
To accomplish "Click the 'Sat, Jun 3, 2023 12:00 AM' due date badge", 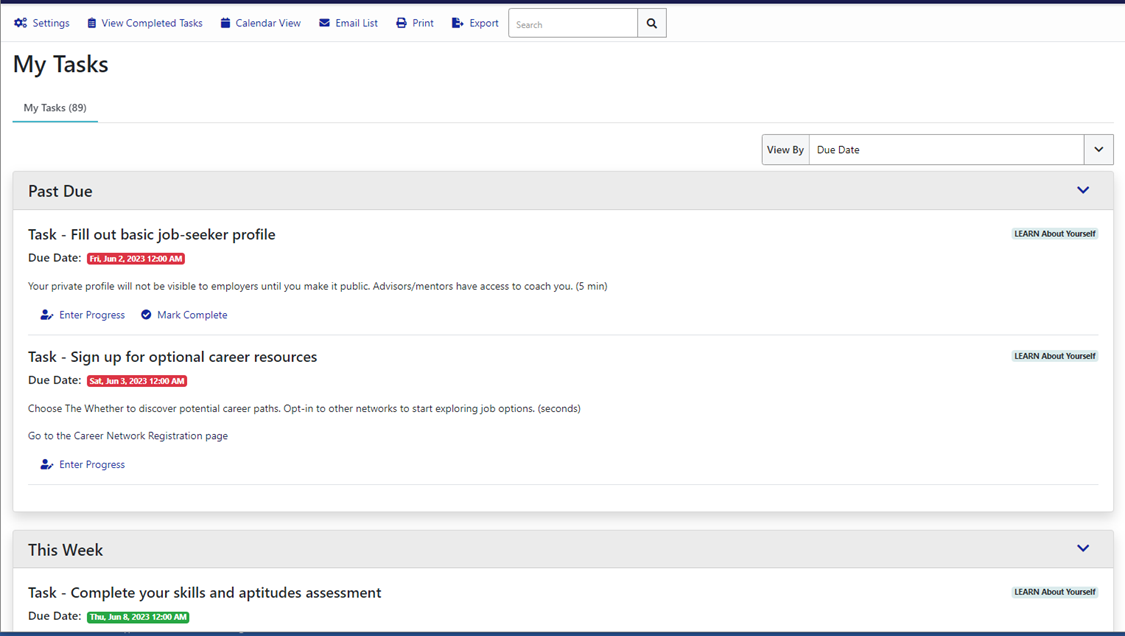I will tap(137, 381).
